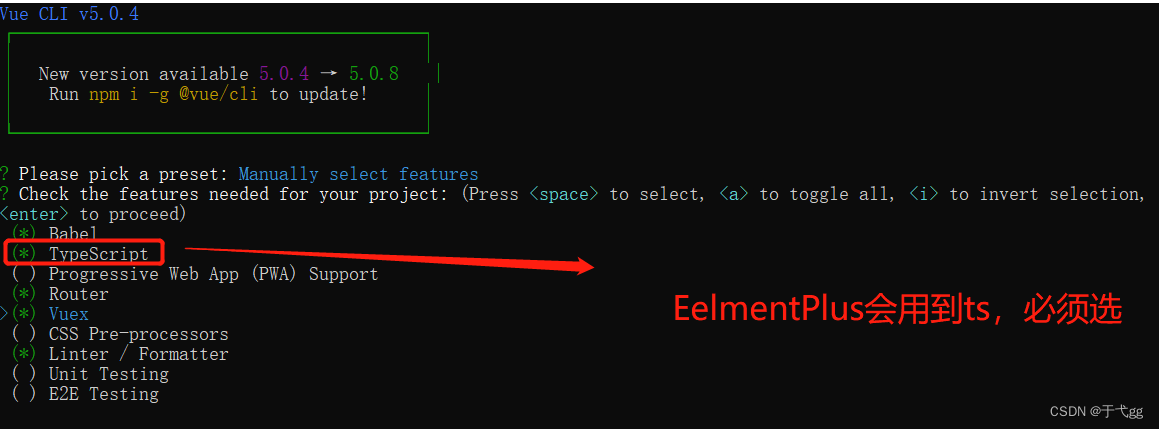Click the CSDN watermark author name

point(1124,411)
